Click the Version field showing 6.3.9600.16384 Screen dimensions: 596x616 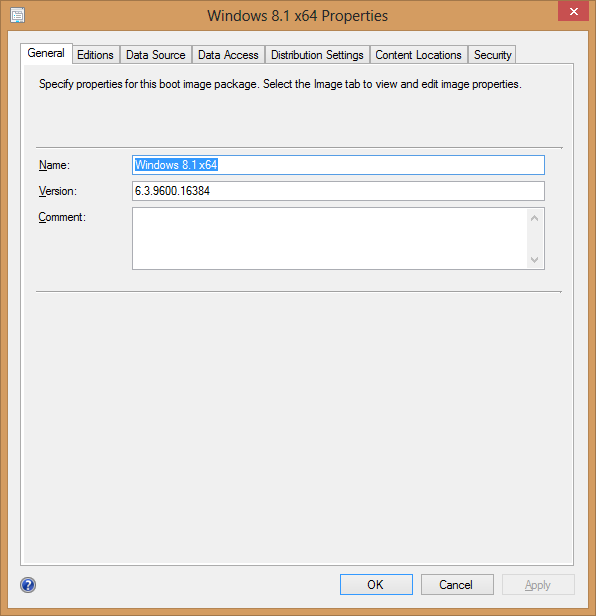(338, 191)
